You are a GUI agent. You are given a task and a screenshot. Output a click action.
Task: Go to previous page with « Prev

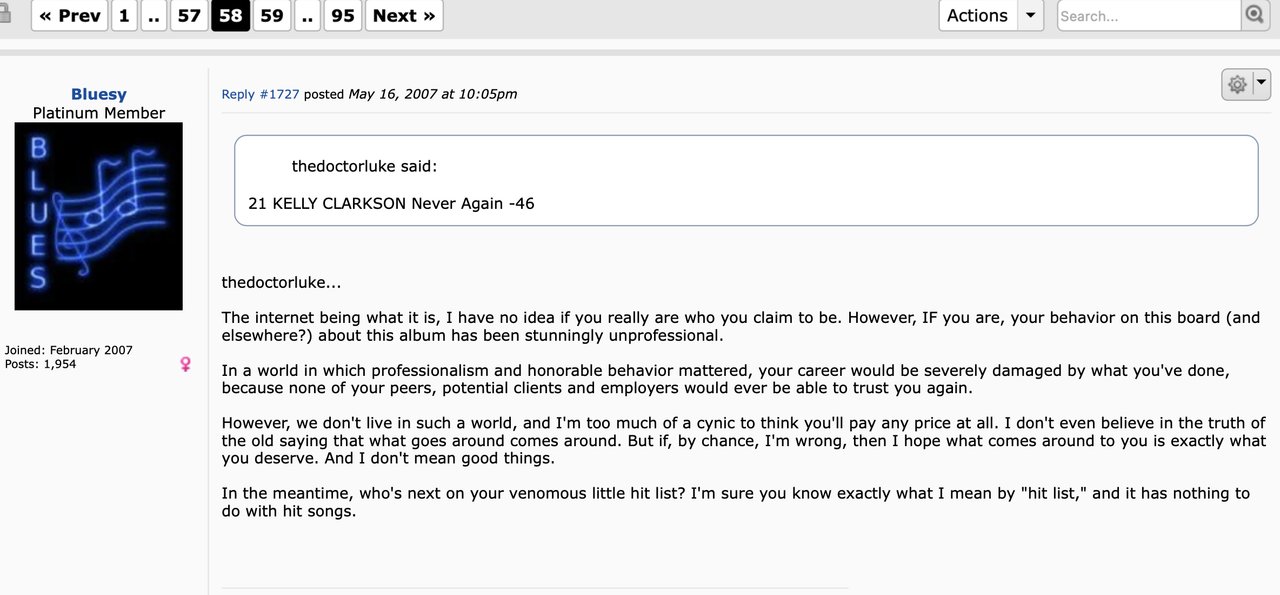(70, 15)
